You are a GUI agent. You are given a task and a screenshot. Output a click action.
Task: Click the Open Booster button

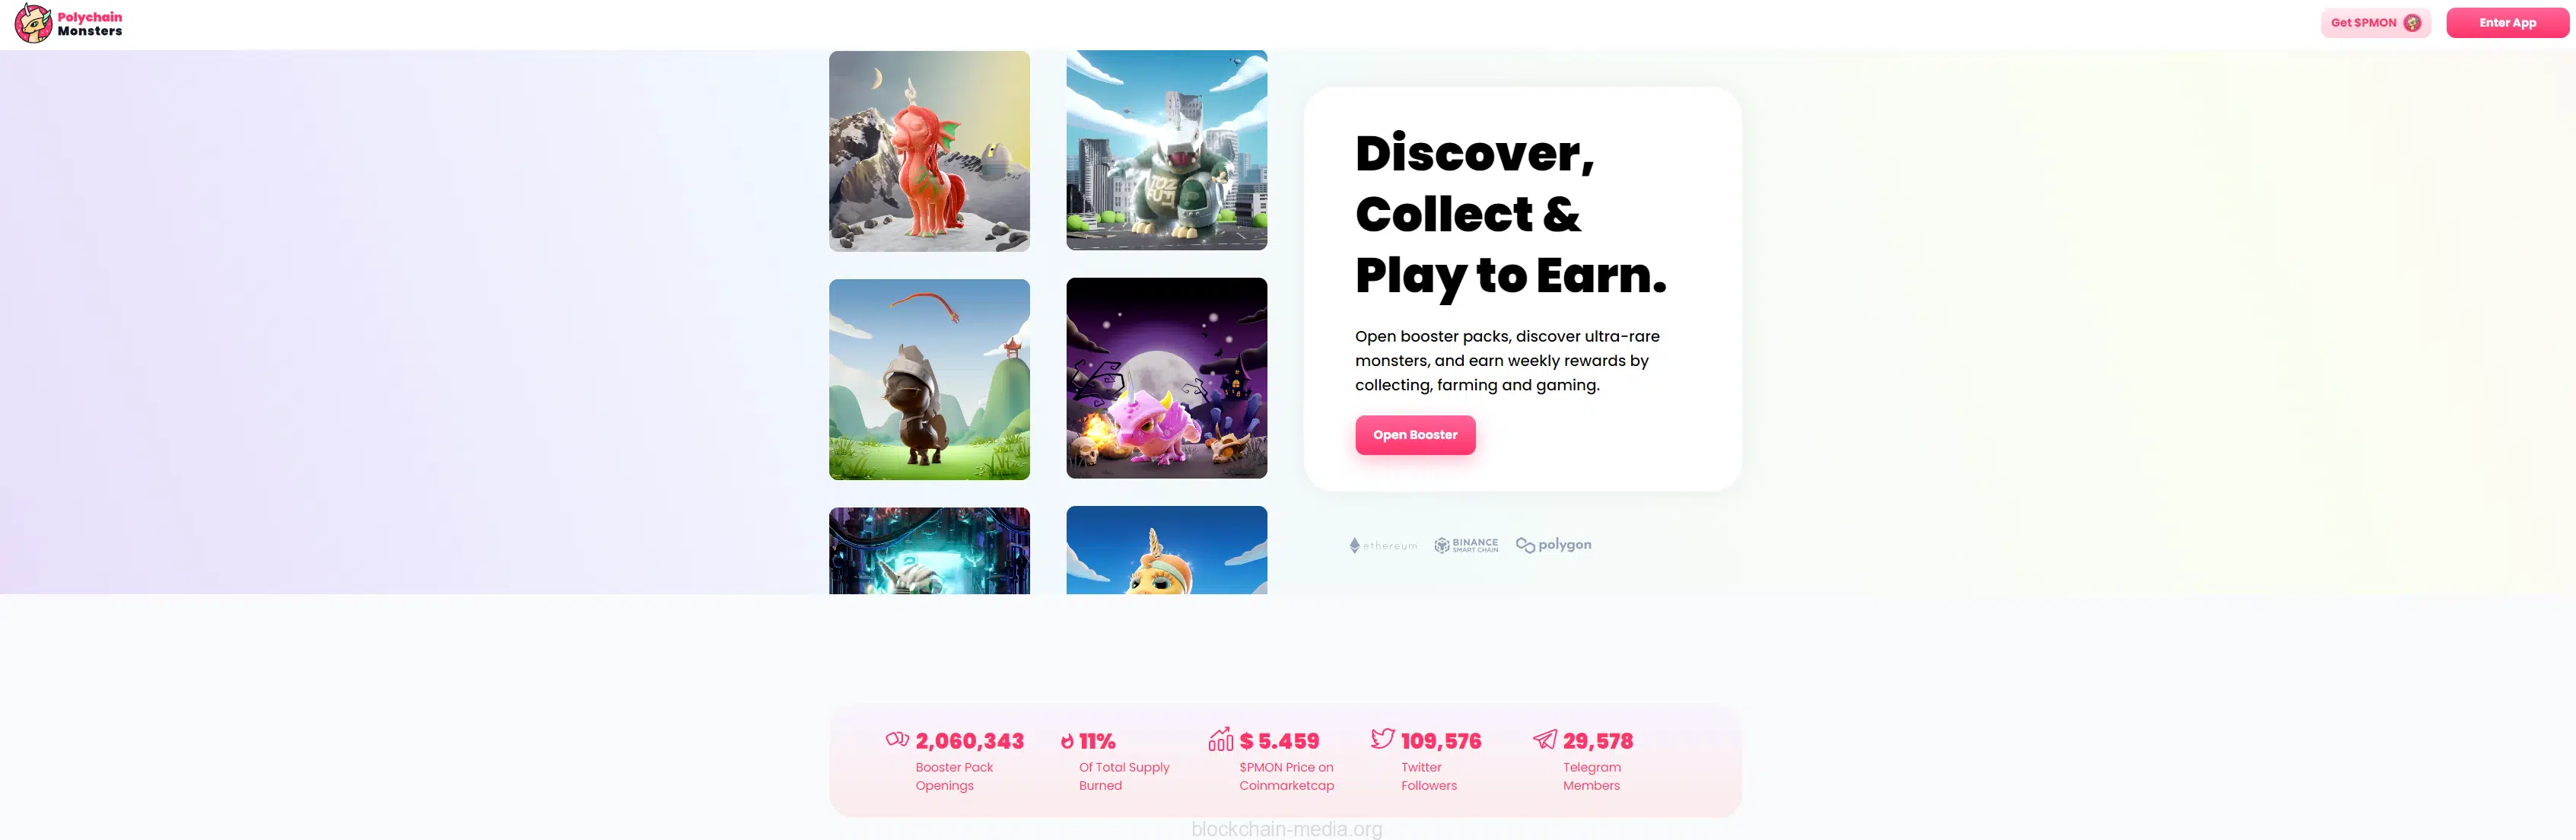pyautogui.click(x=1415, y=435)
